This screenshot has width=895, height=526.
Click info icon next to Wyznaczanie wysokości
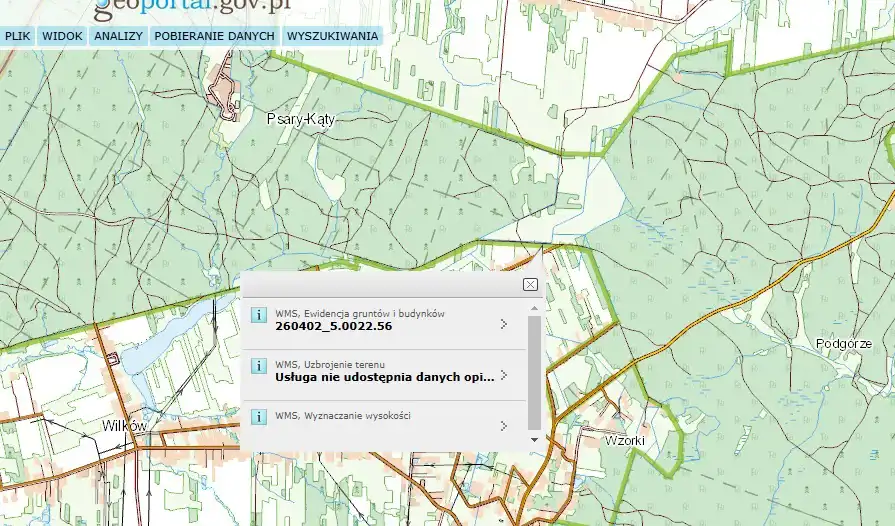click(x=259, y=416)
